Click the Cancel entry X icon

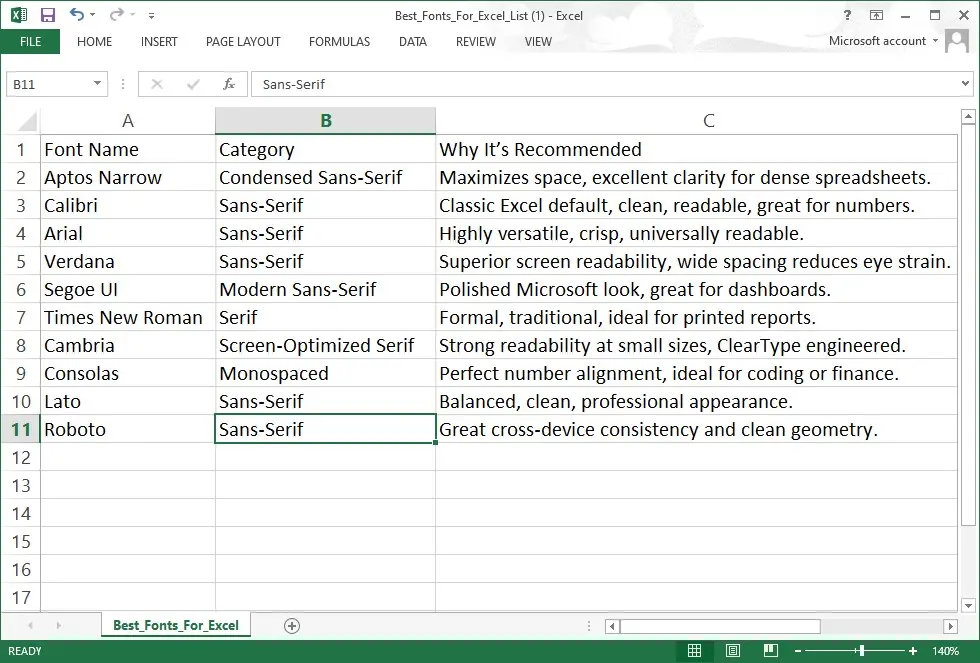click(x=157, y=84)
